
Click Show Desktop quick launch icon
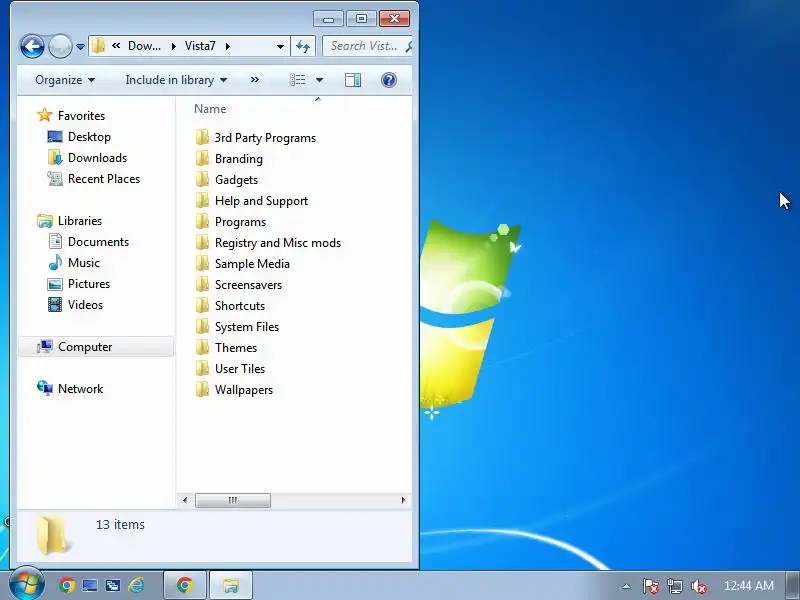(x=90, y=585)
